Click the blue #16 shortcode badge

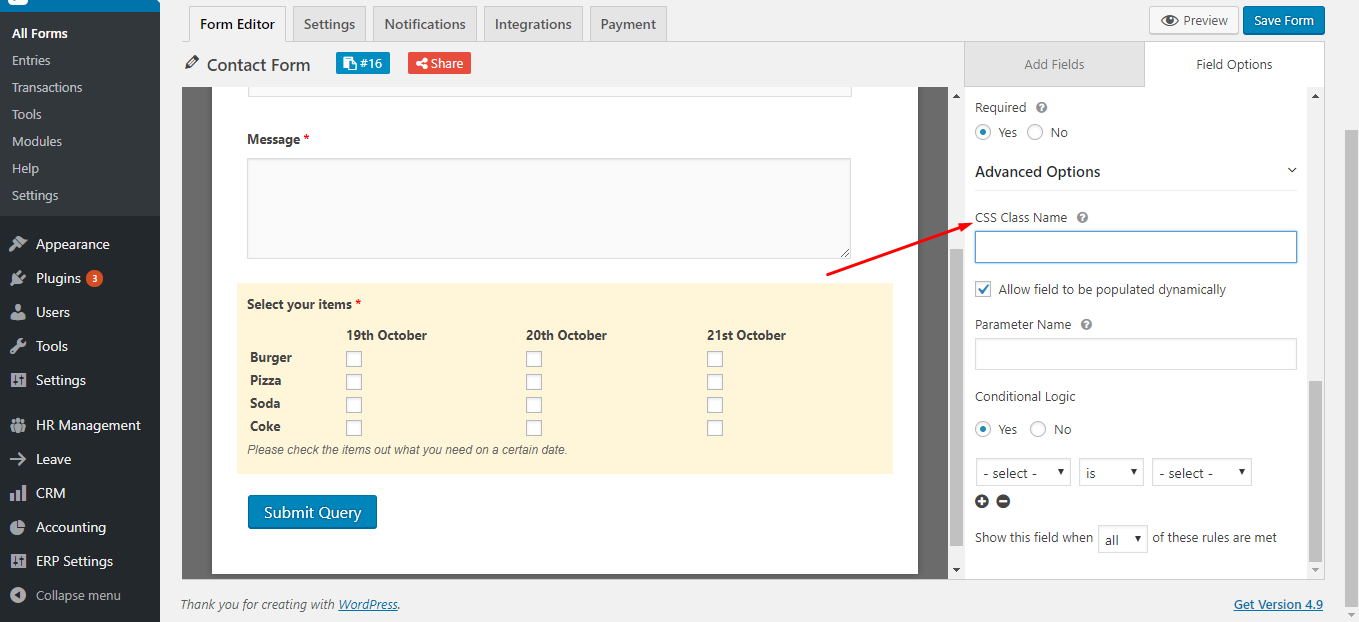pyautogui.click(x=362, y=62)
